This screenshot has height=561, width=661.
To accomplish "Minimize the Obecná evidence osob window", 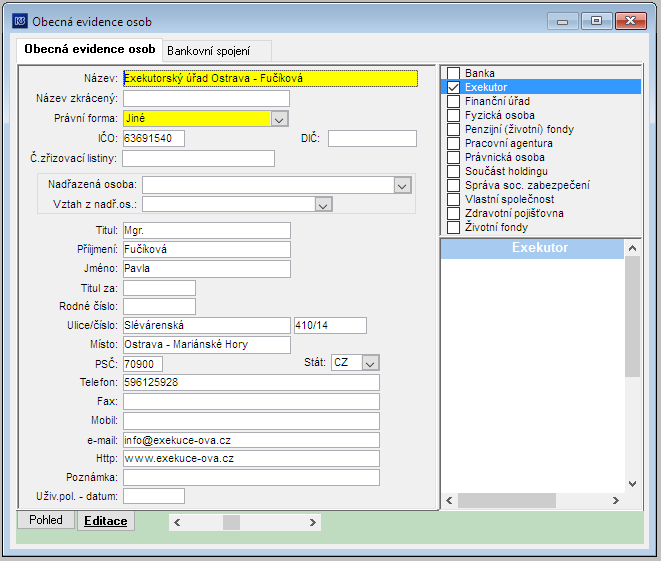I will tap(563, 21).
